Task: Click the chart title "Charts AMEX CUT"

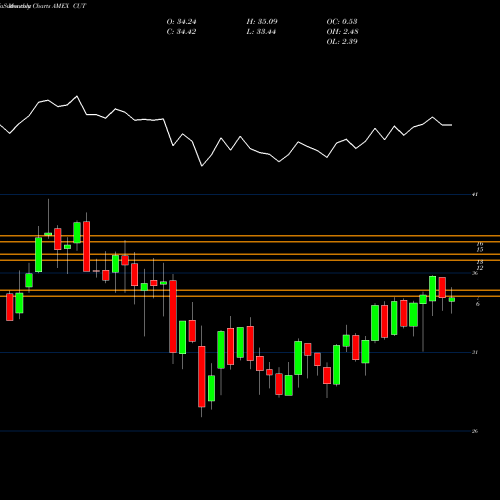Action: [x=59, y=6]
